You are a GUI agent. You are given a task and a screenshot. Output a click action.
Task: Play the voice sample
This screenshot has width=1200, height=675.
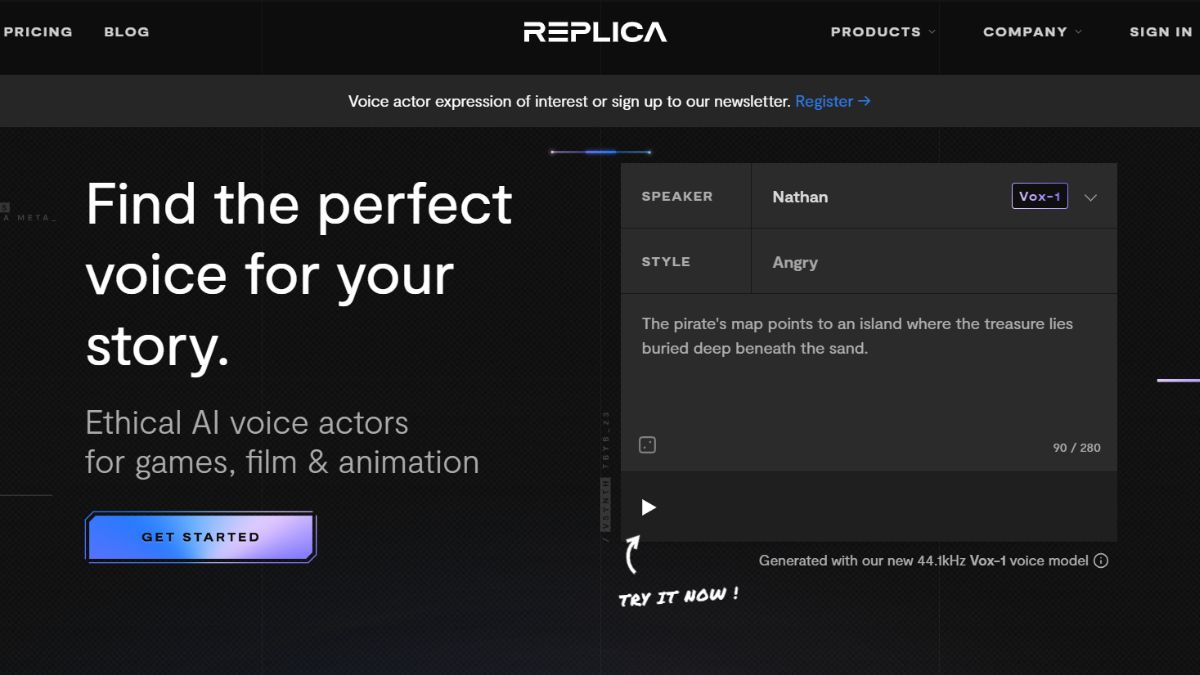click(x=648, y=507)
